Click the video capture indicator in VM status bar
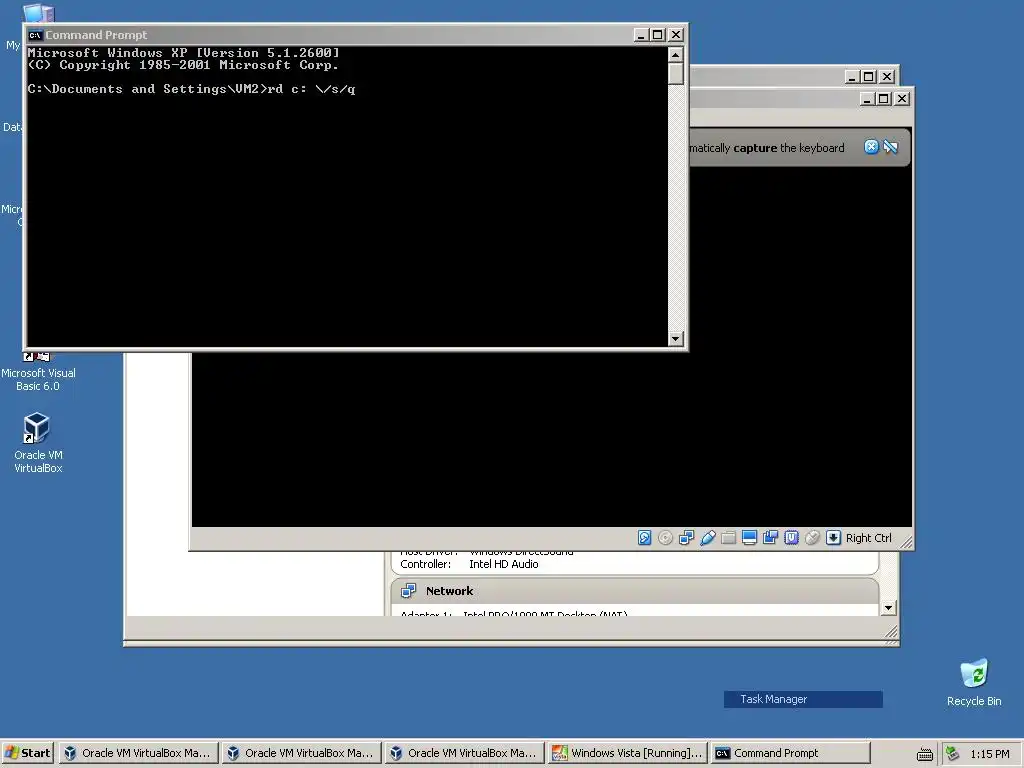 (x=770, y=537)
